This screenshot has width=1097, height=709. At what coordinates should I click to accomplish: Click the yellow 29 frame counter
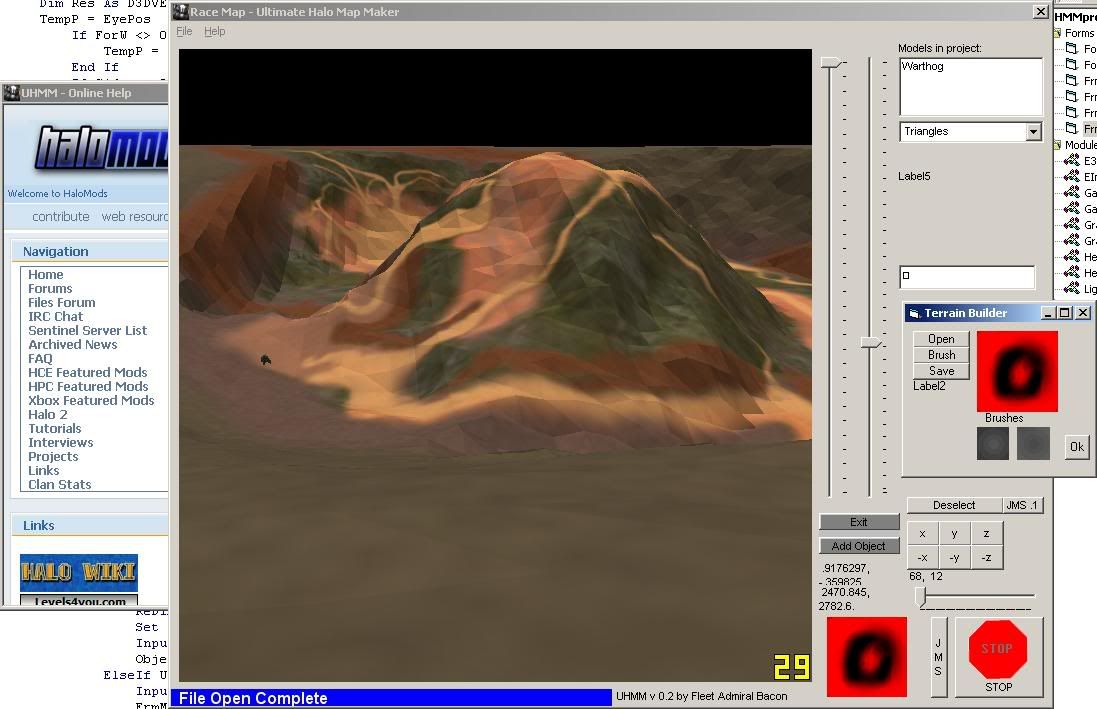tap(791, 667)
